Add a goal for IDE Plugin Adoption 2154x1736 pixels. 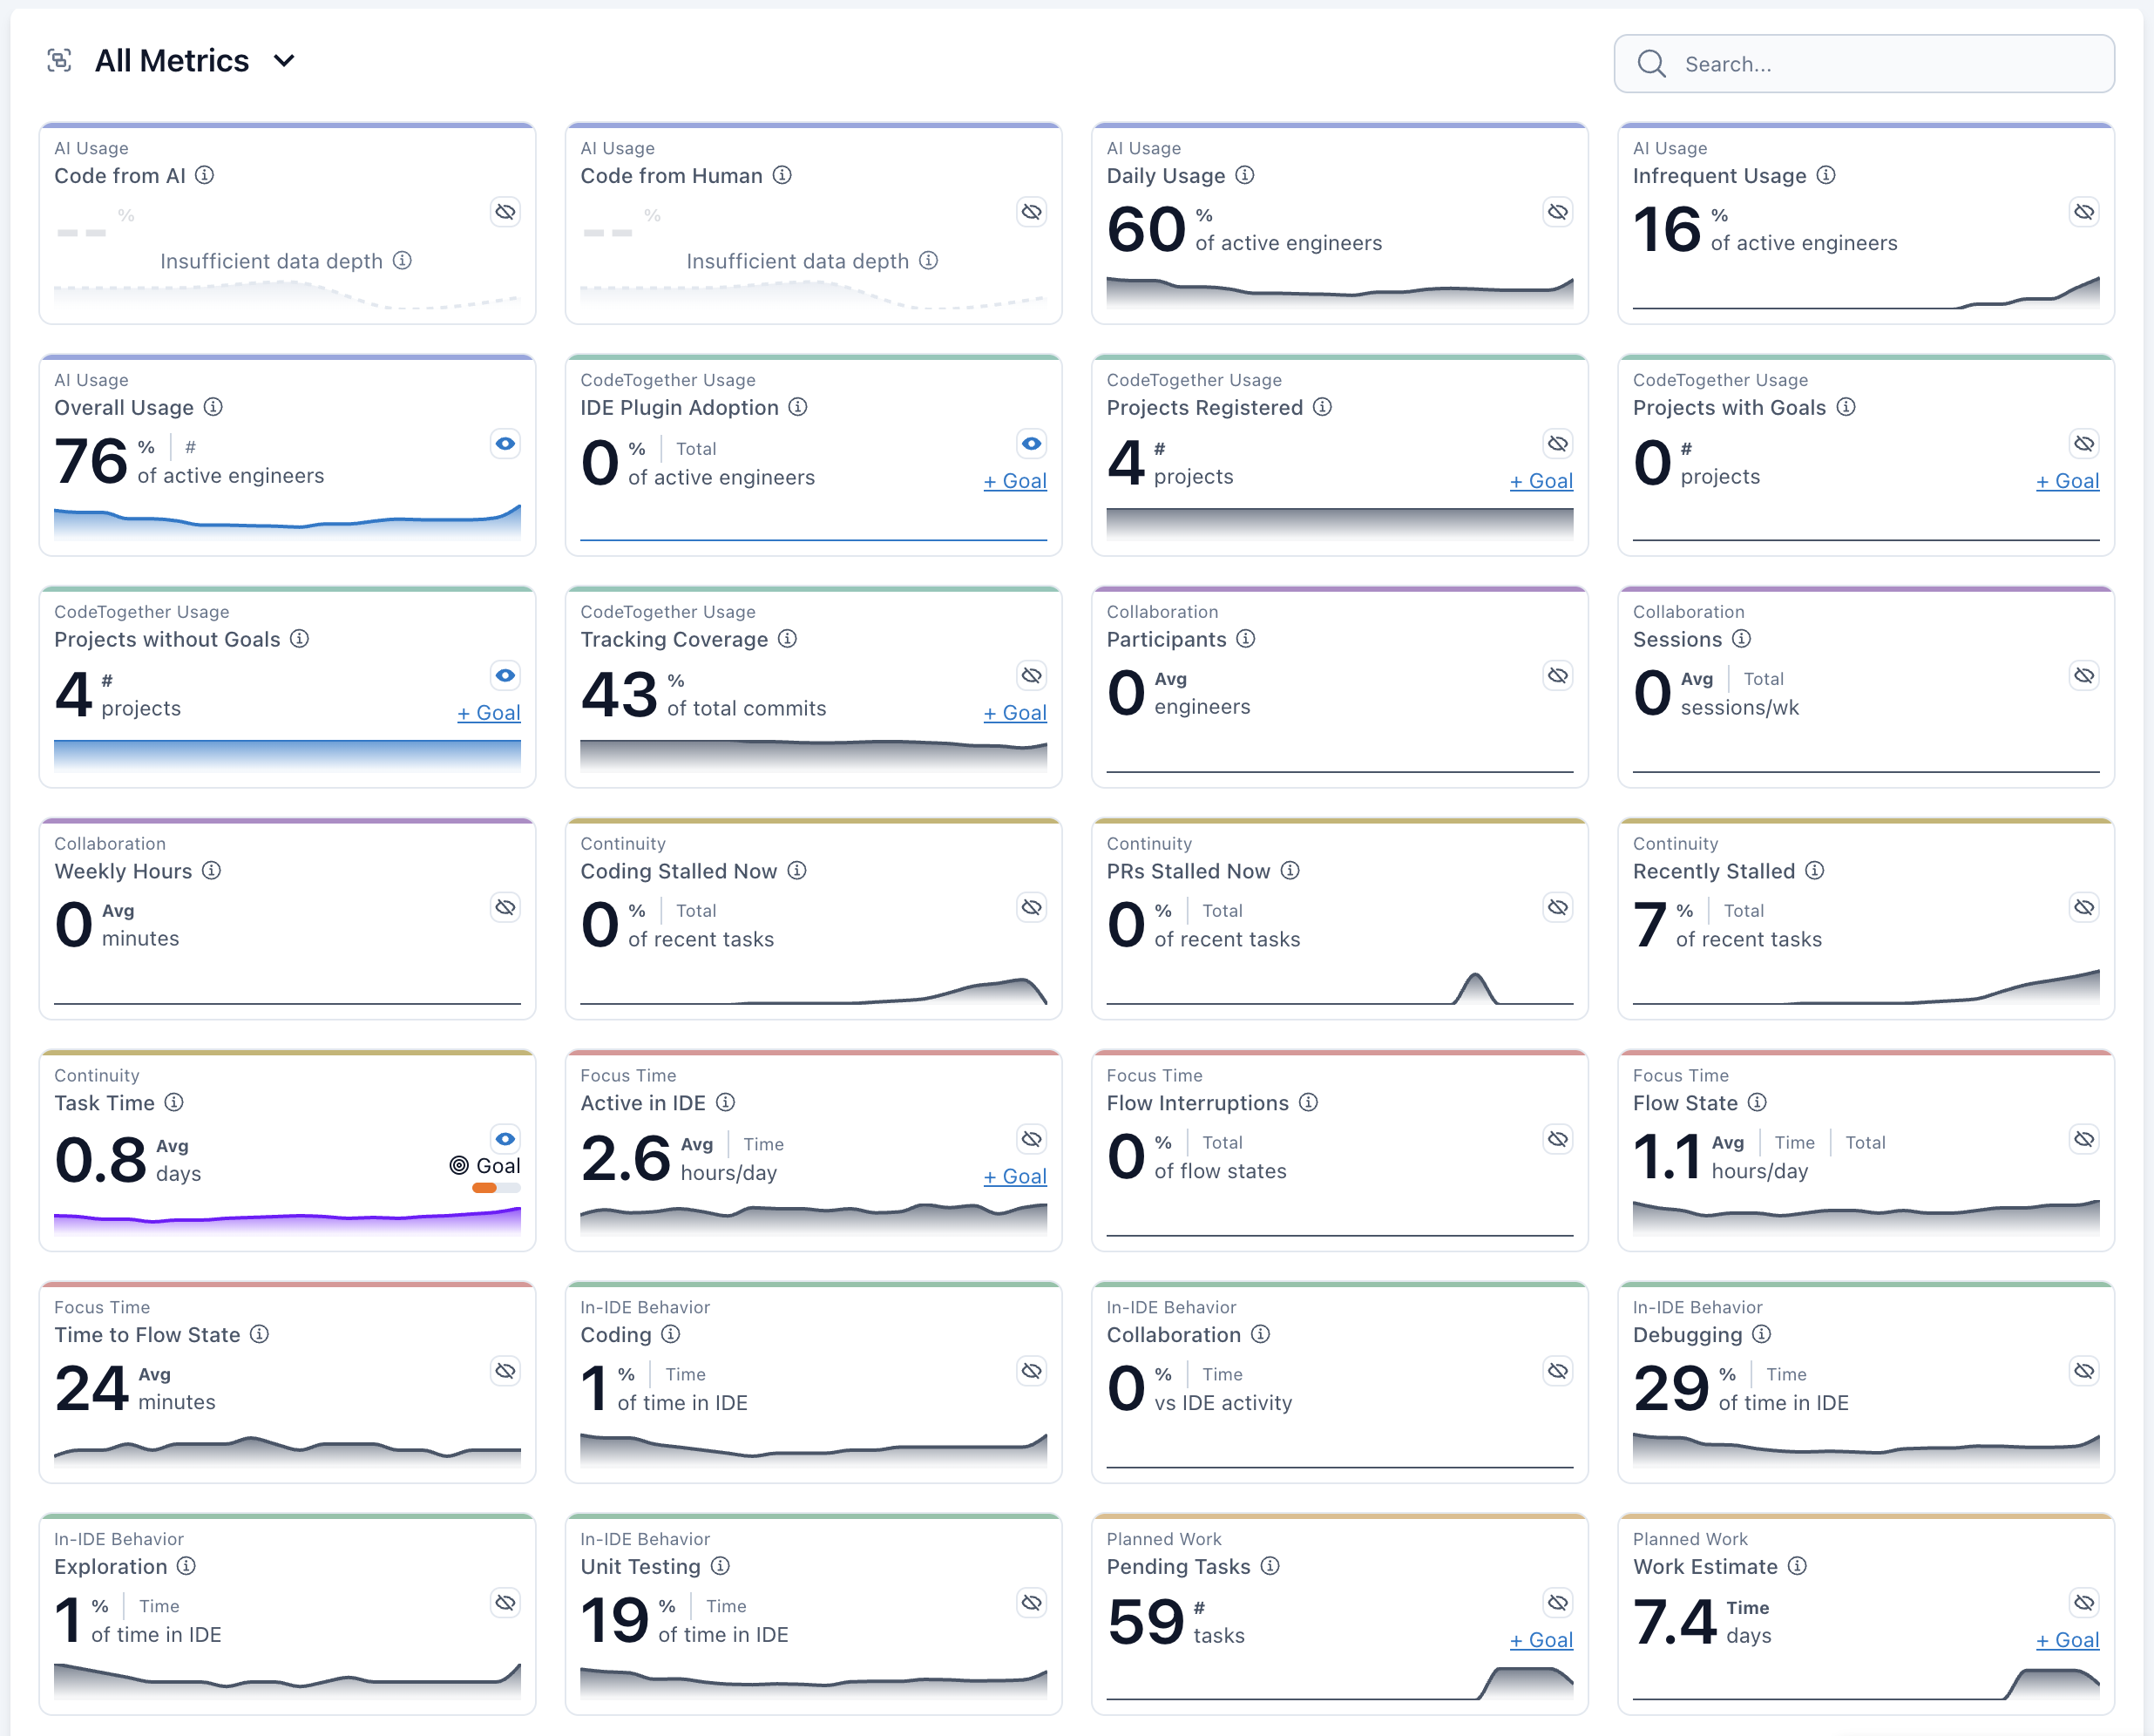[x=1016, y=481]
